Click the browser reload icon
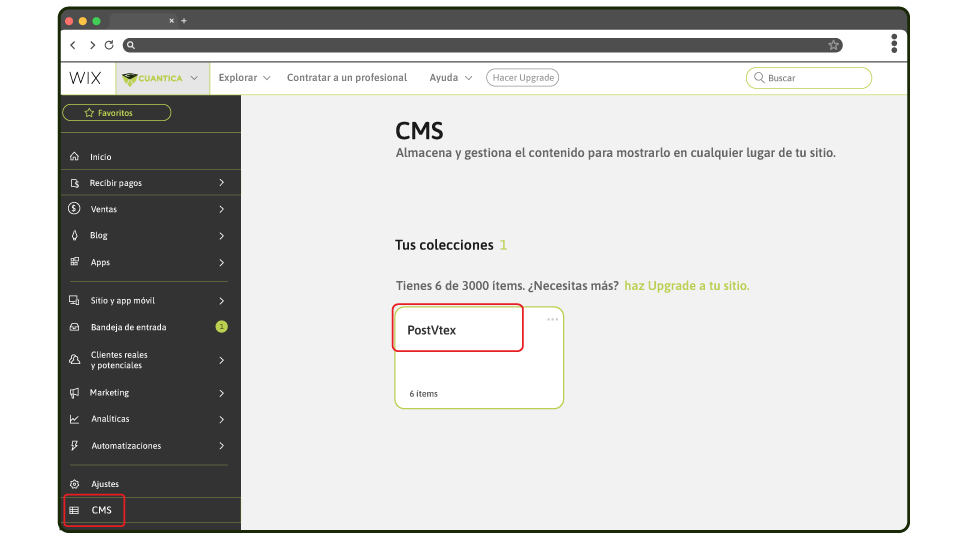The image size is (973, 540). (x=109, y=45)
